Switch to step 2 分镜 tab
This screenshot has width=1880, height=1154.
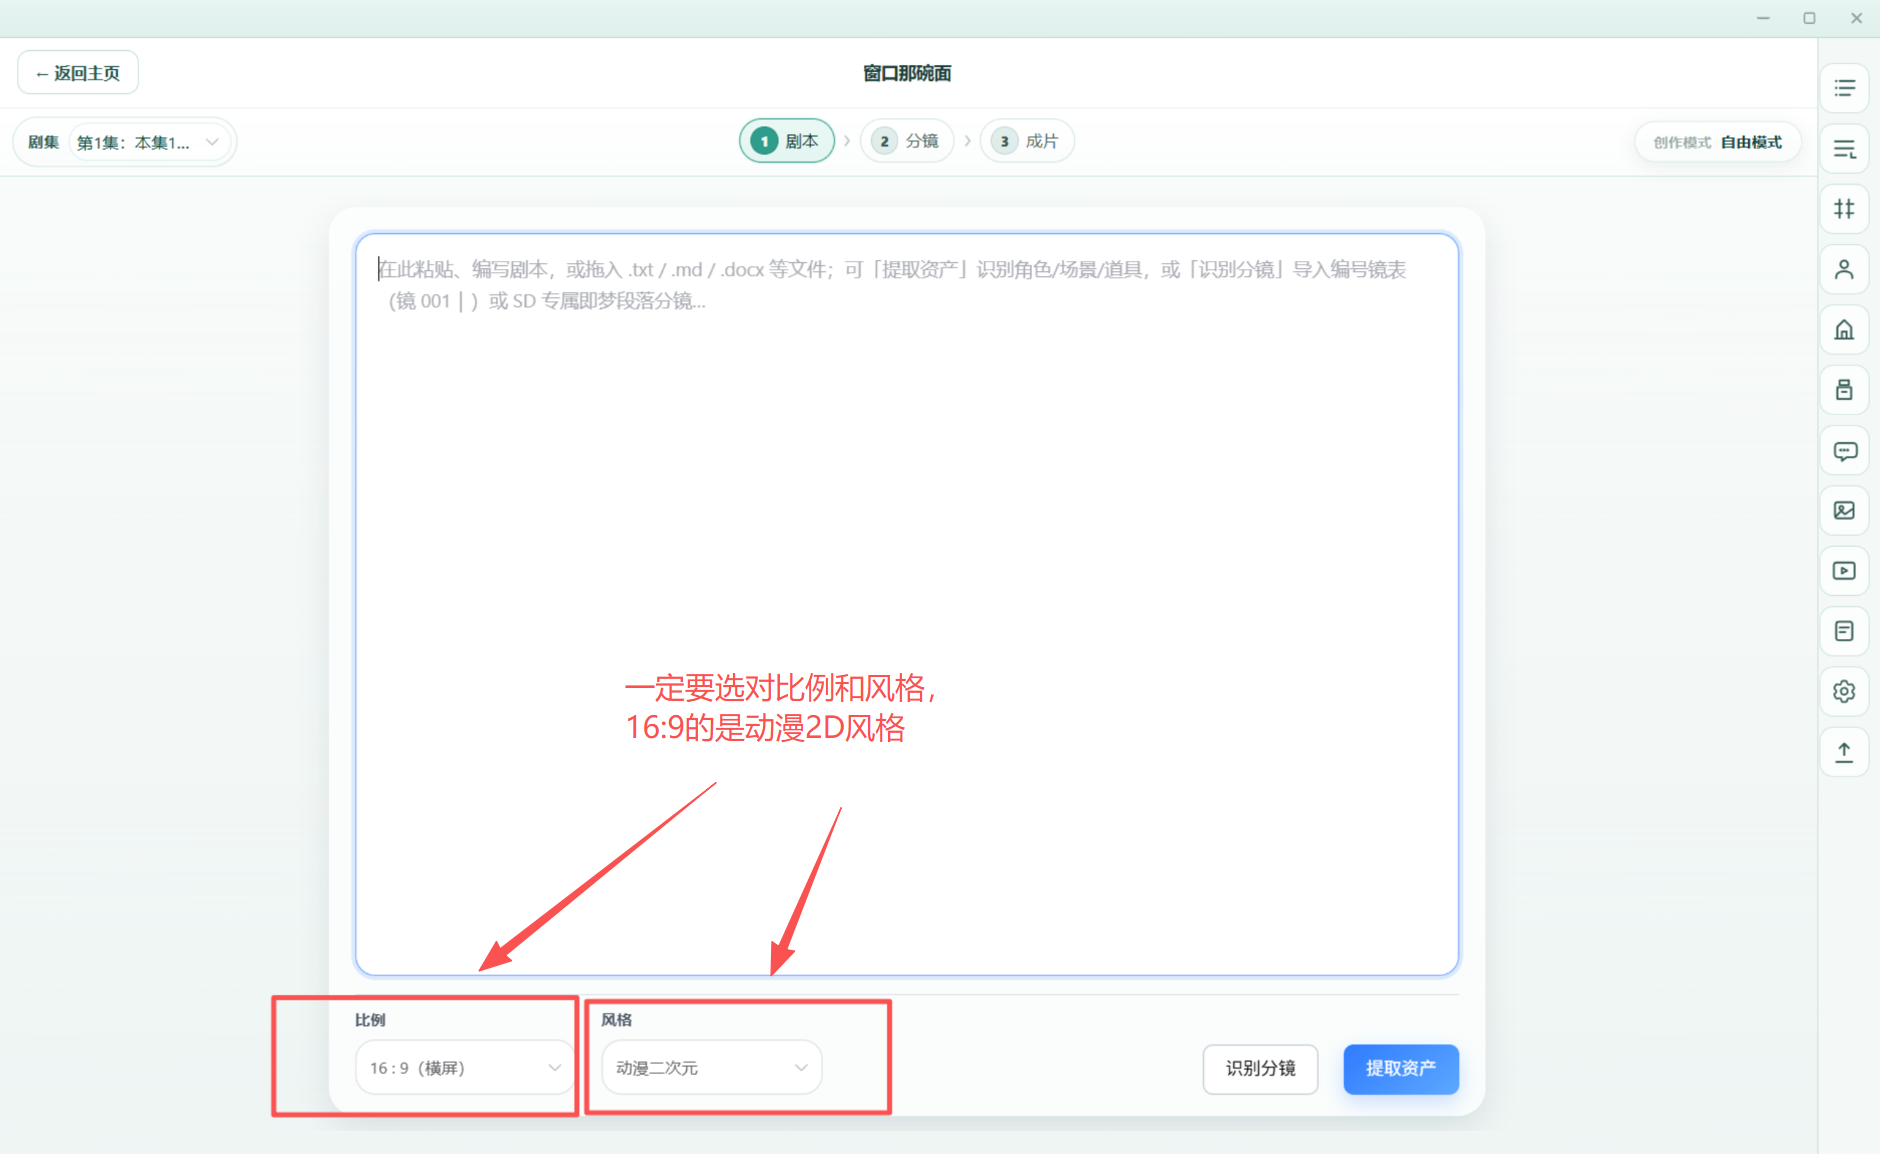[x=907, y=141]
